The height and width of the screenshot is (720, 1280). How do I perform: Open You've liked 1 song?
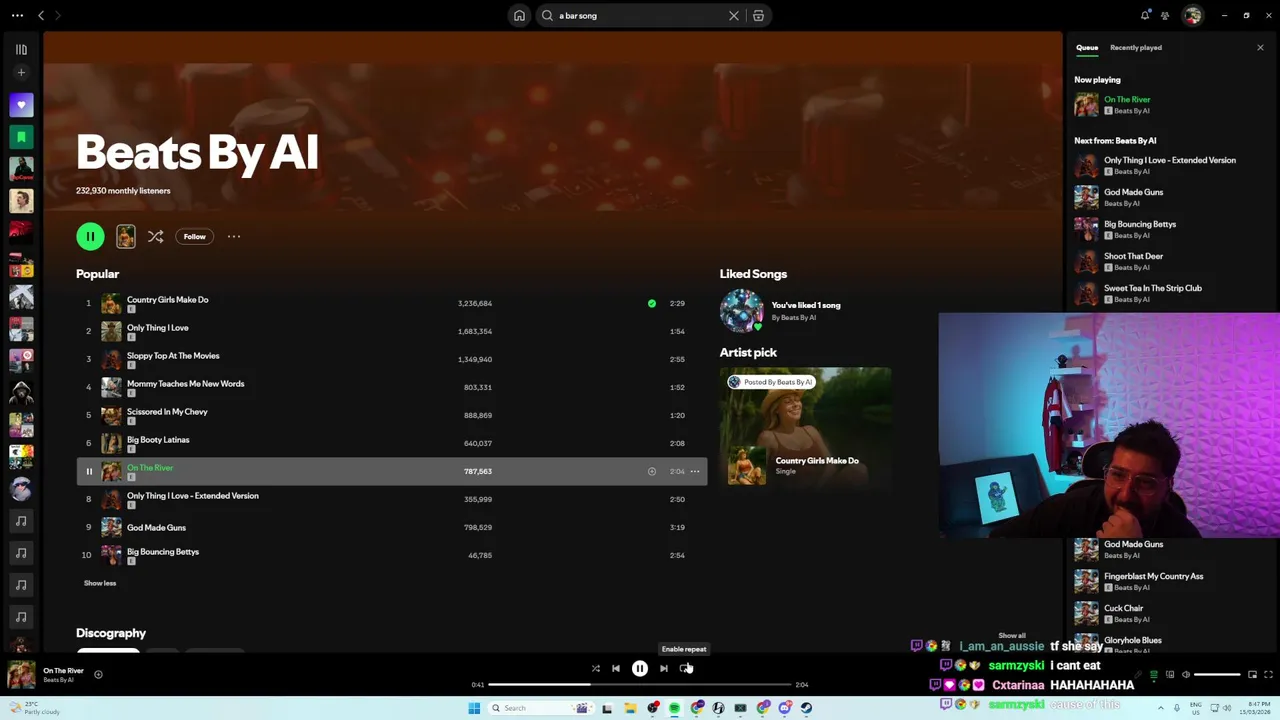point(806,305)
